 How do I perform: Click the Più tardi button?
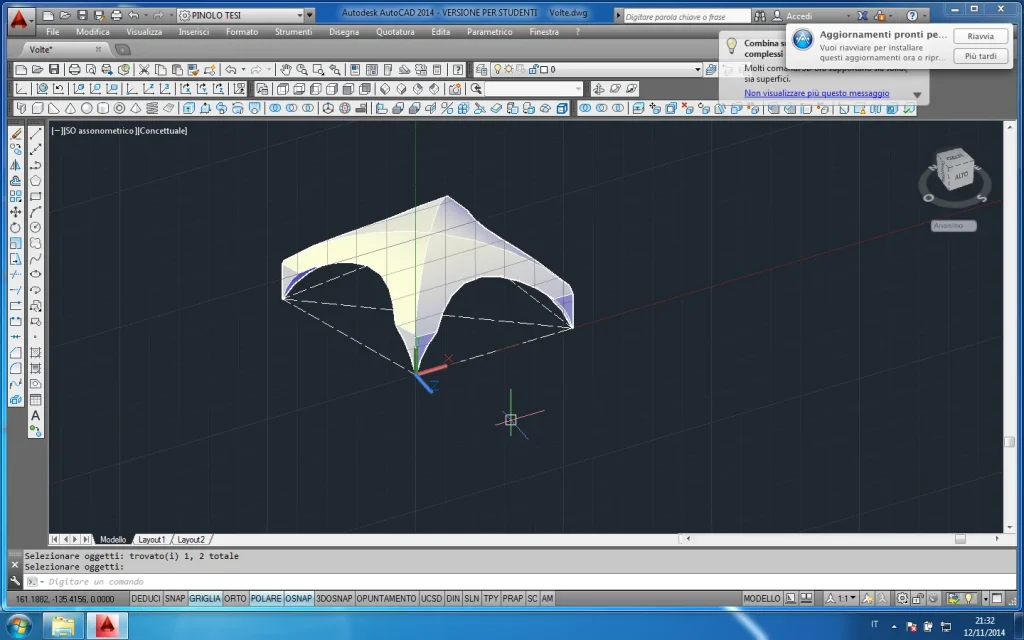(x=980, y=56)
